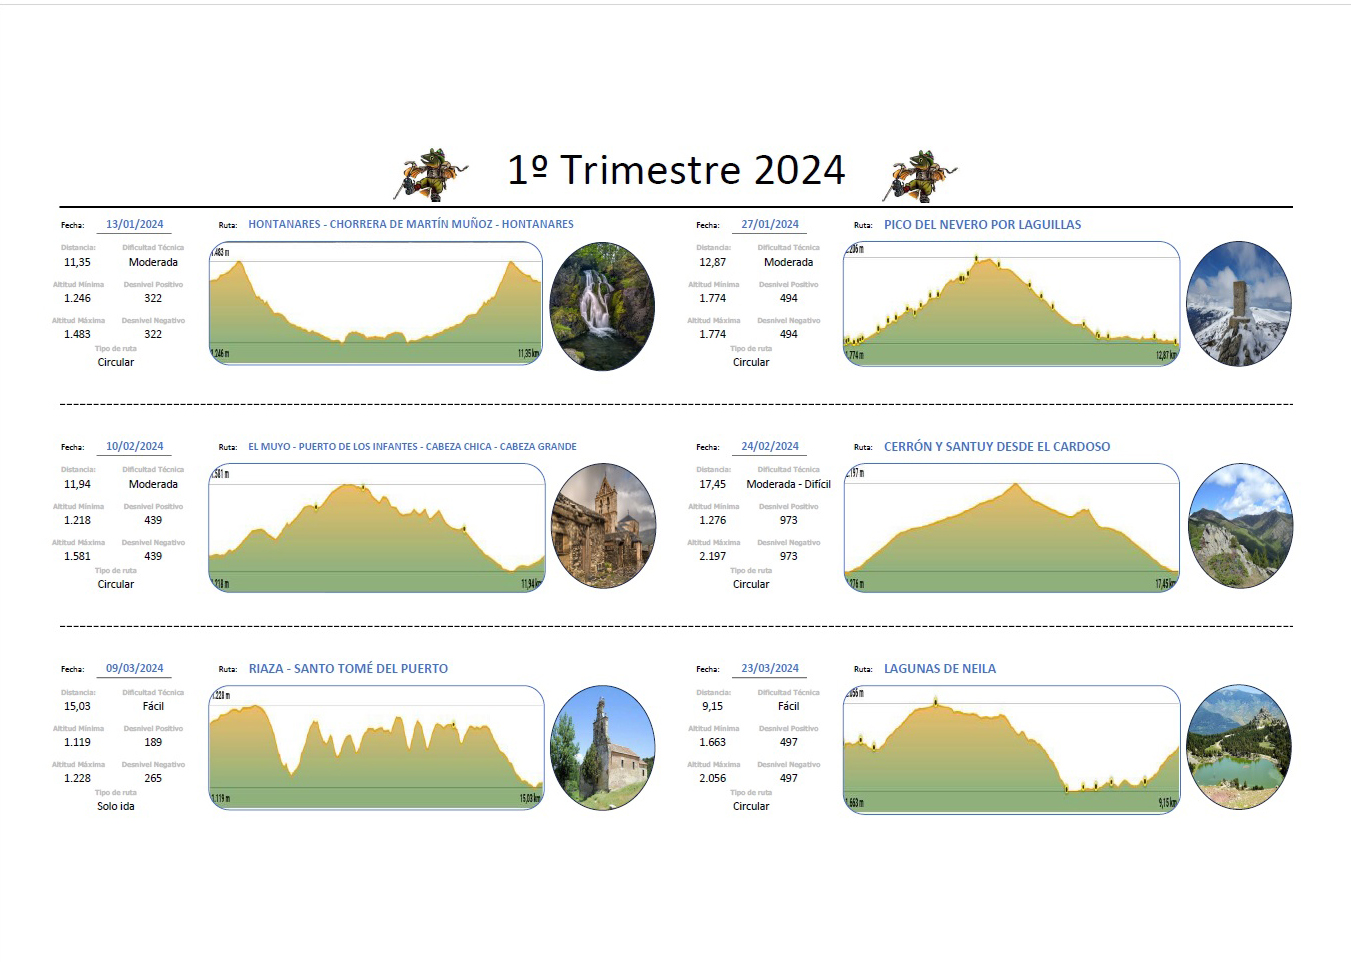This screenshot has width=1351, height=962.
Task: Click maximum altitude value 2.056
Action: coord(713,779)
